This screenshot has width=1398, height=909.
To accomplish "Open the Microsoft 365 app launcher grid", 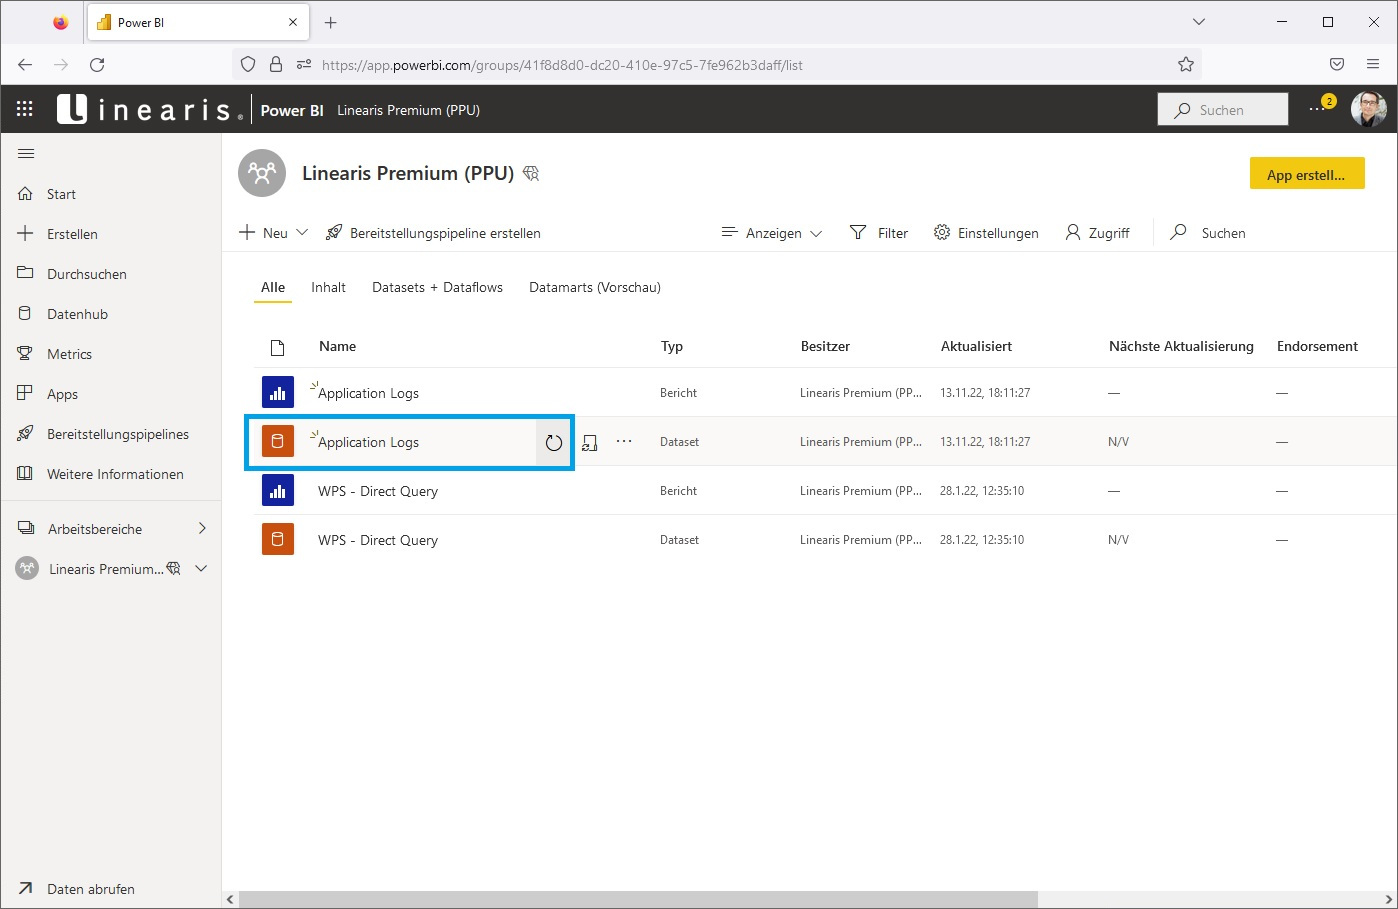I will [24, 109].
